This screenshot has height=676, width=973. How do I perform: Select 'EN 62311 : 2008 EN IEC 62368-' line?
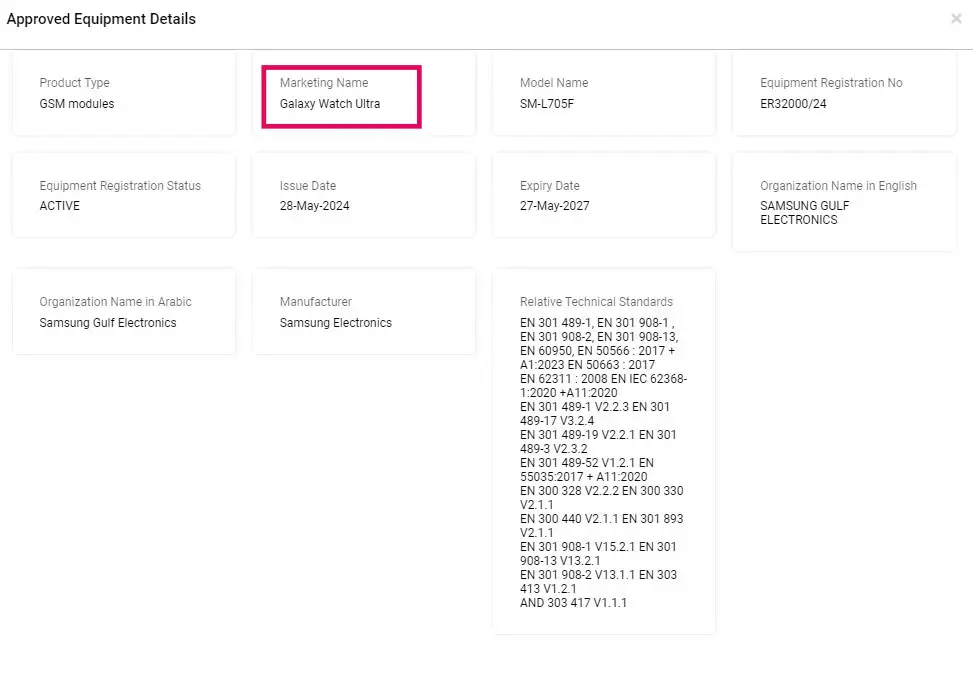tap(604, 379)
